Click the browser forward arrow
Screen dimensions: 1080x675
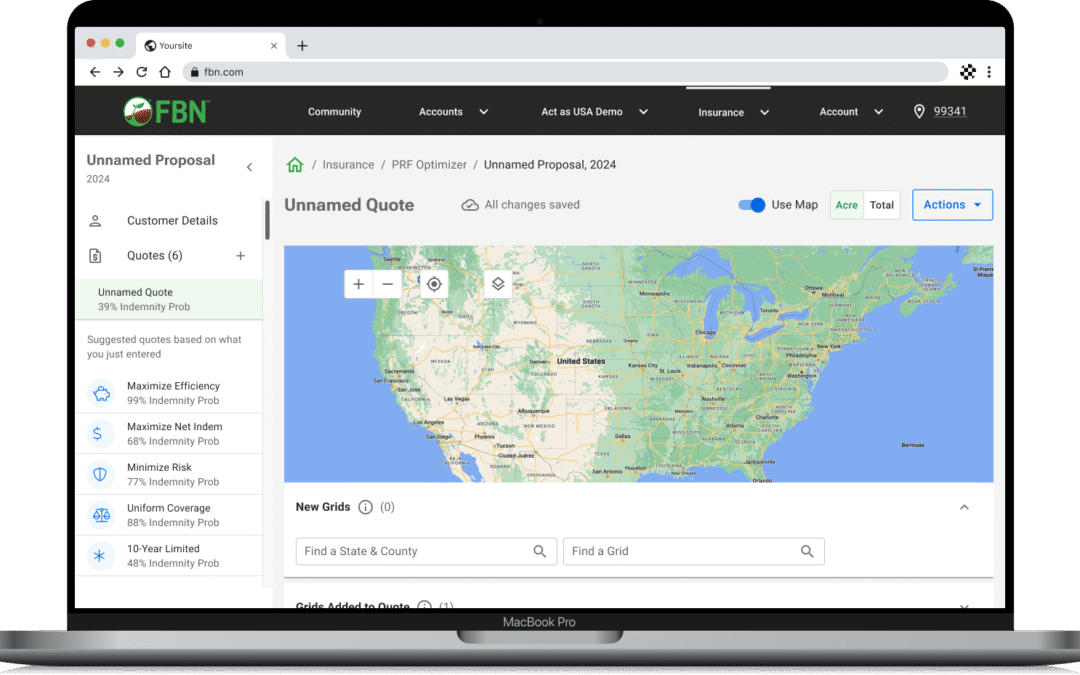(118, 72)
